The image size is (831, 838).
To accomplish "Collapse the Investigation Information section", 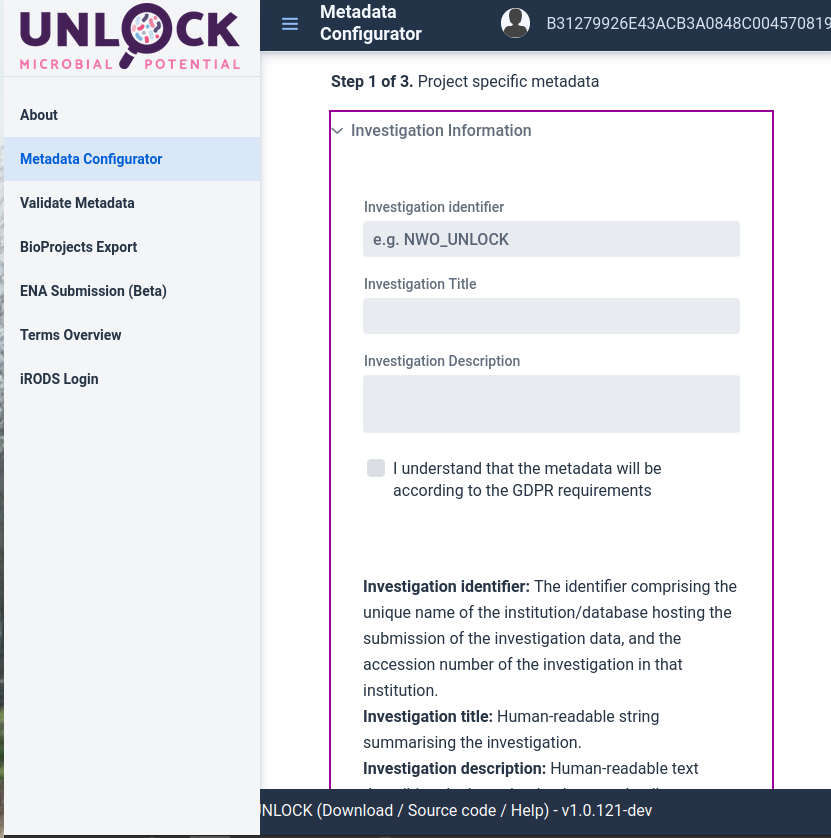I will pos(338,130).
